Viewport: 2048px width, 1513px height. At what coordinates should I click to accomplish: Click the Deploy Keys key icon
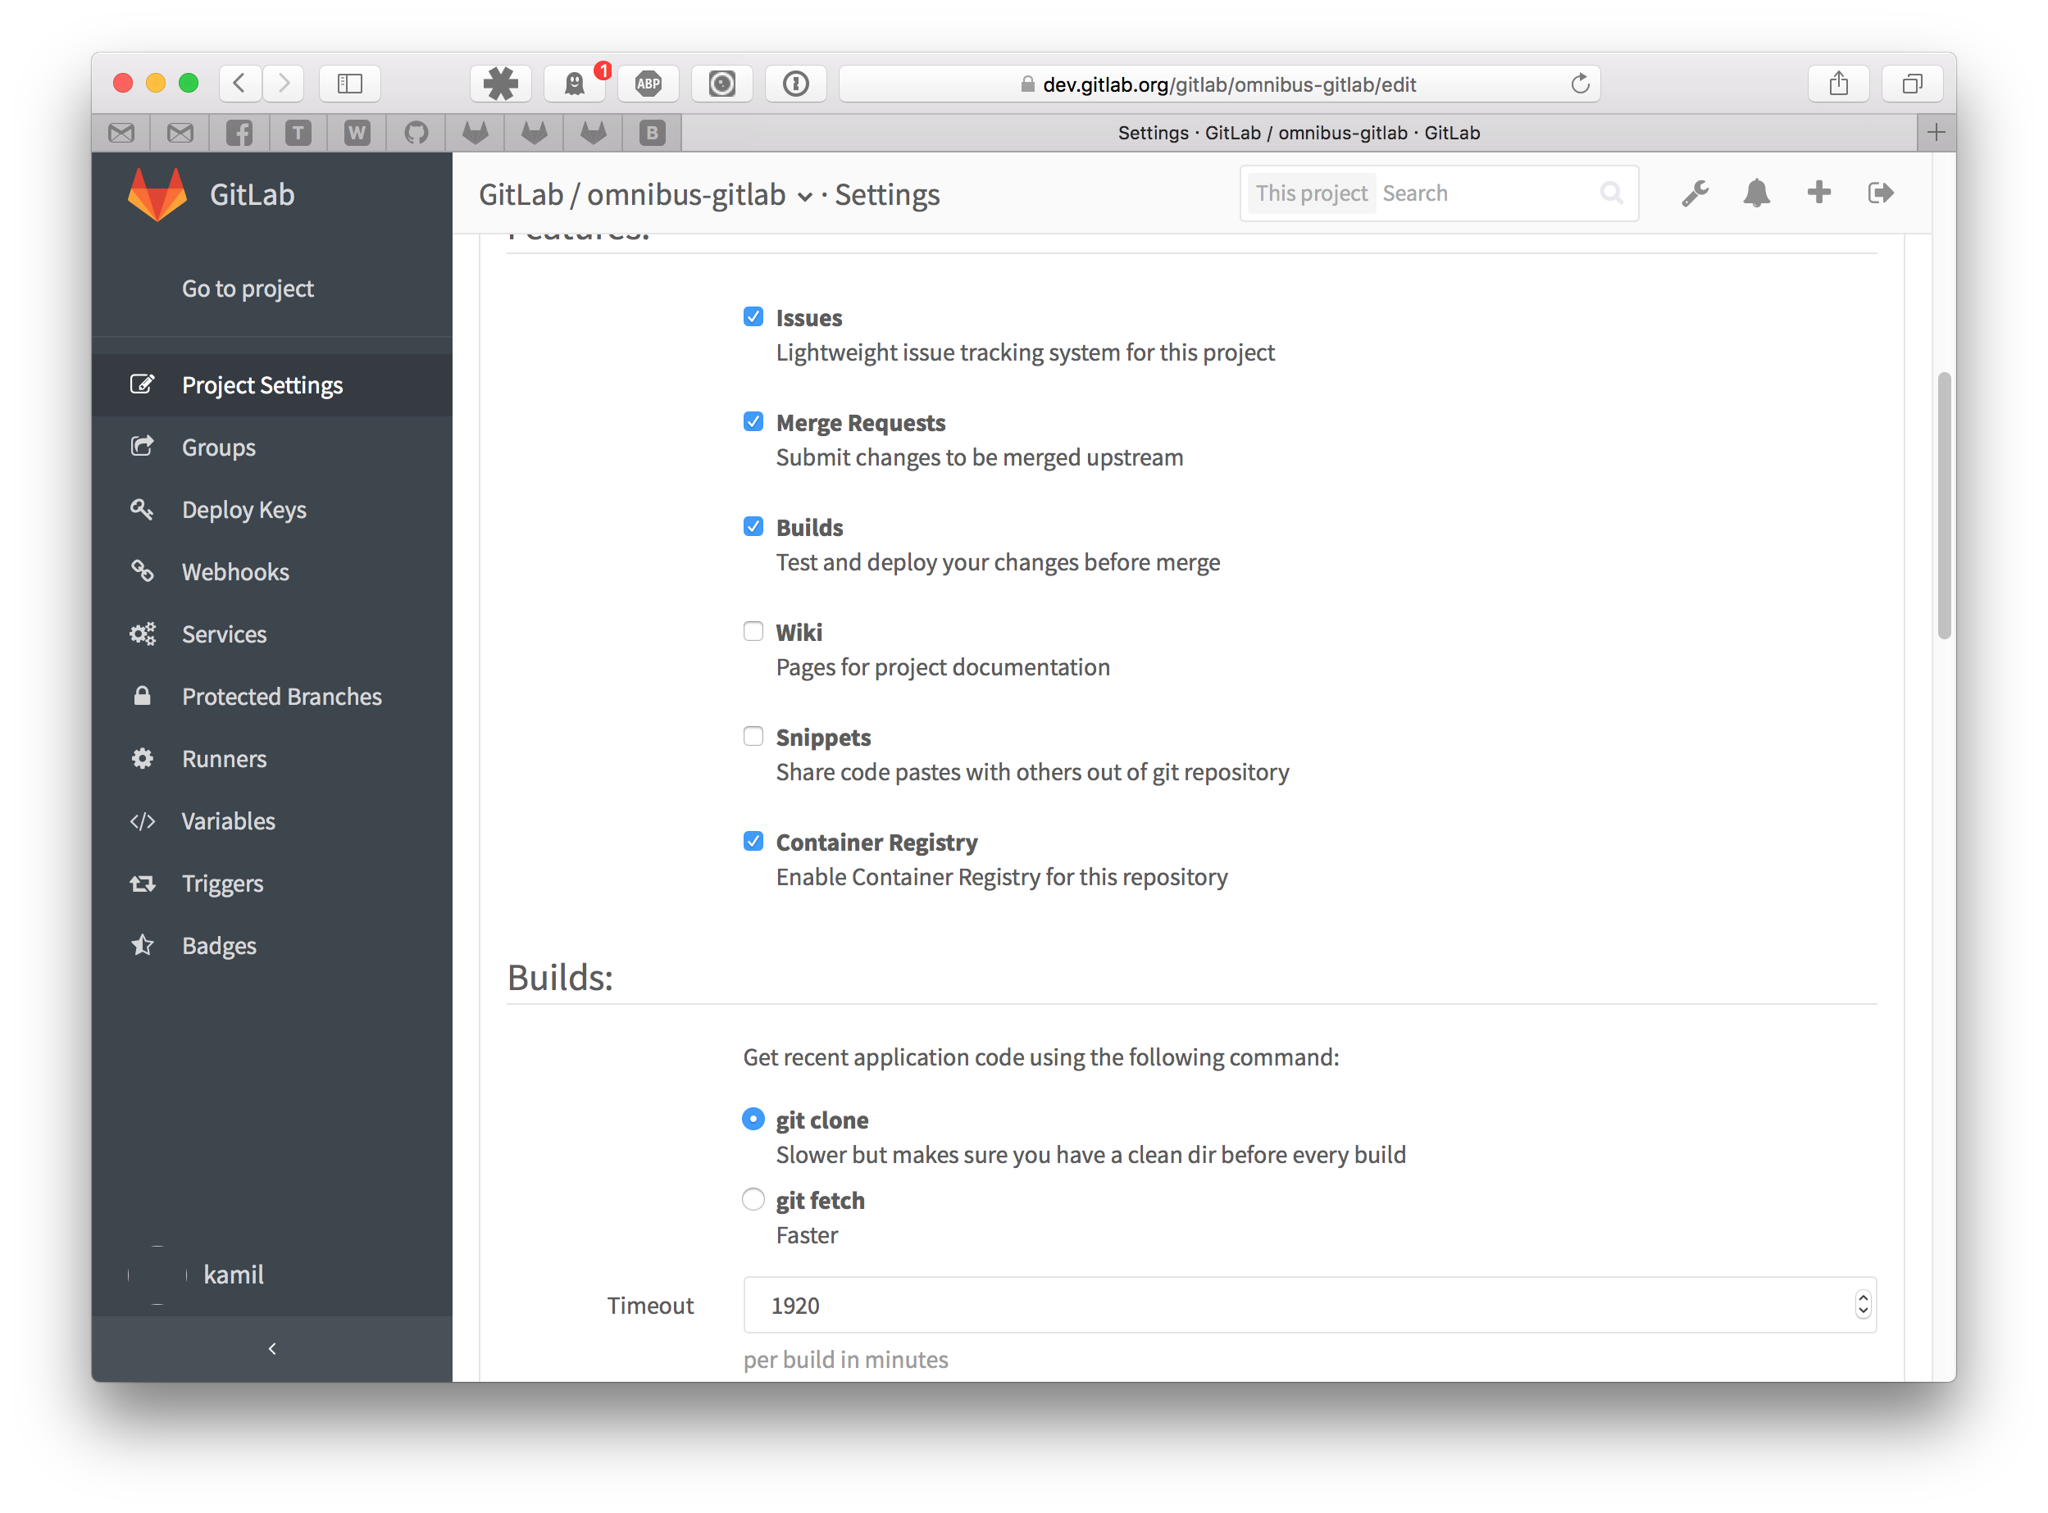pyautogui.click(x=143, y=509)
